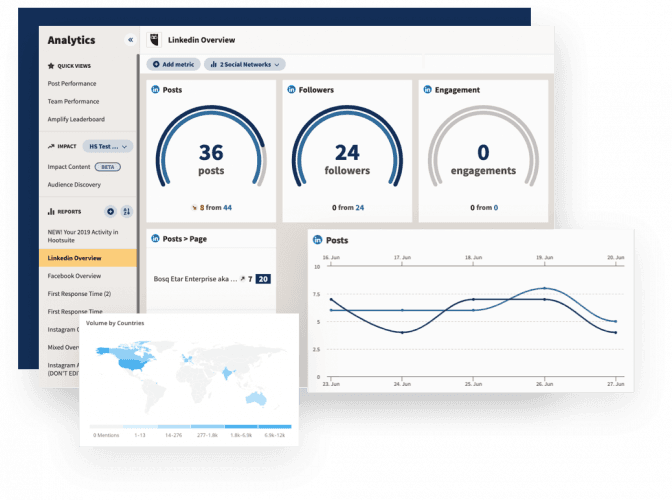The height and width of the screenshot is (500, 672).
Task: Click LinkedIn icon on Engagement card
Action: [426, 90]
